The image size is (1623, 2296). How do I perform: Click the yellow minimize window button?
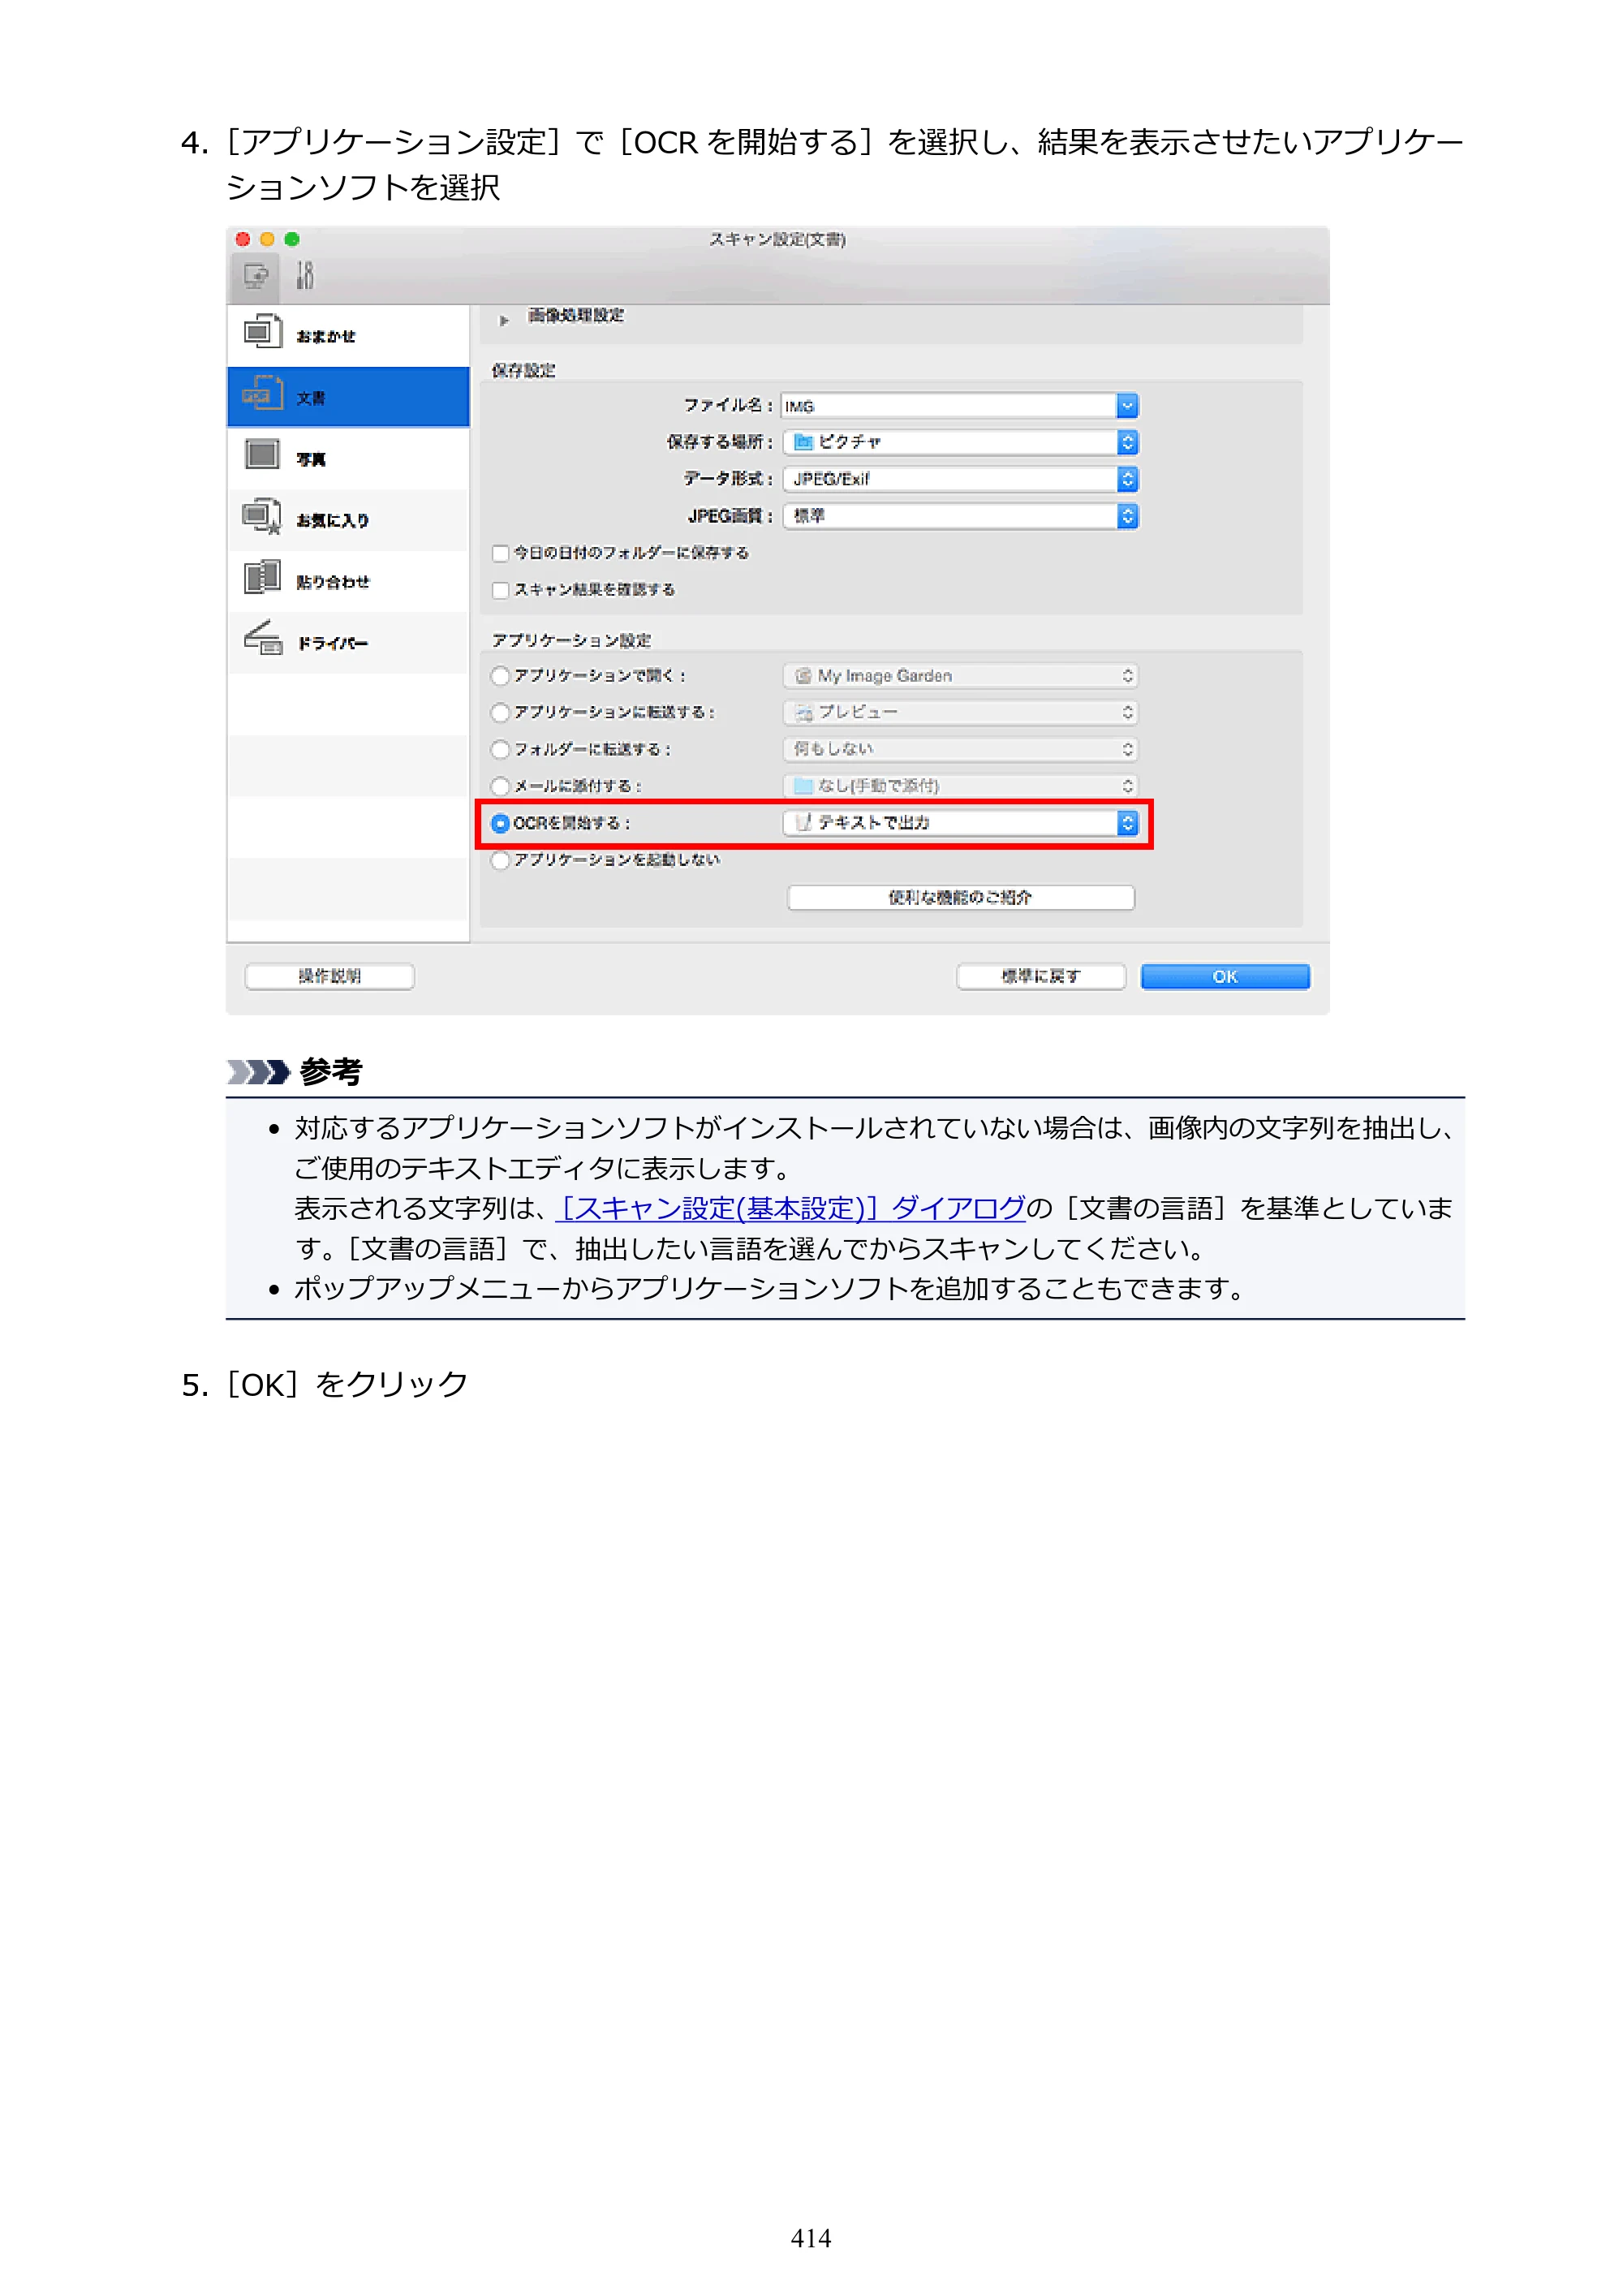point(267,239)
